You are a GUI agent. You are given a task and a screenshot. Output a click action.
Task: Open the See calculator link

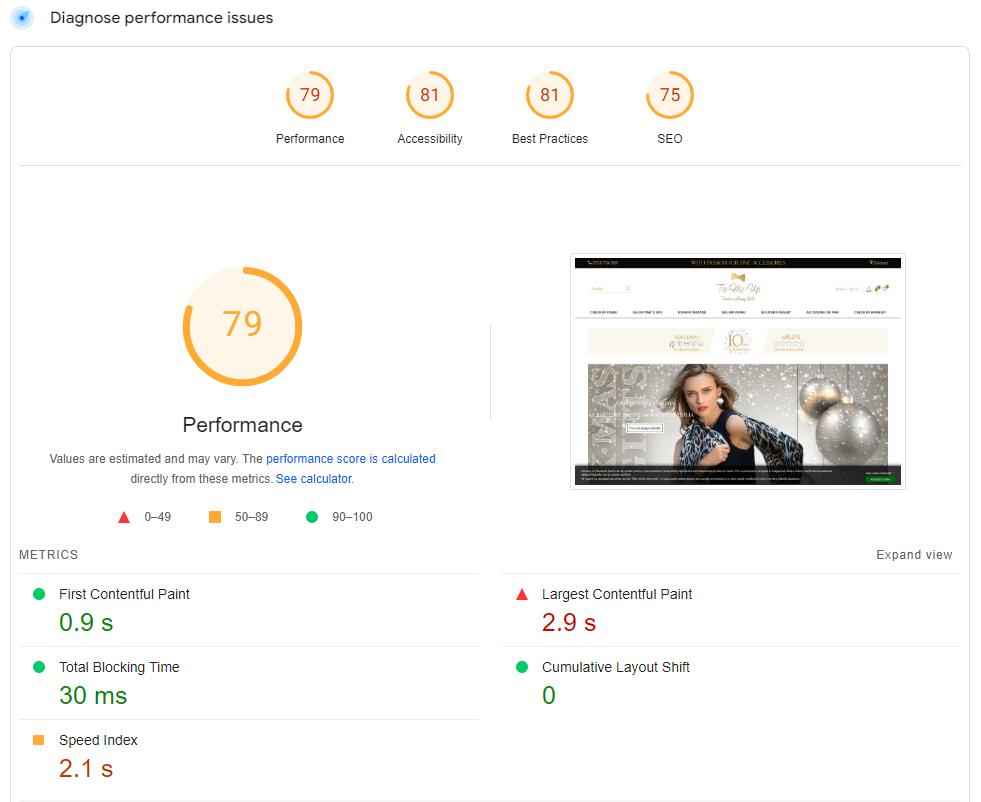pos(313,478)
